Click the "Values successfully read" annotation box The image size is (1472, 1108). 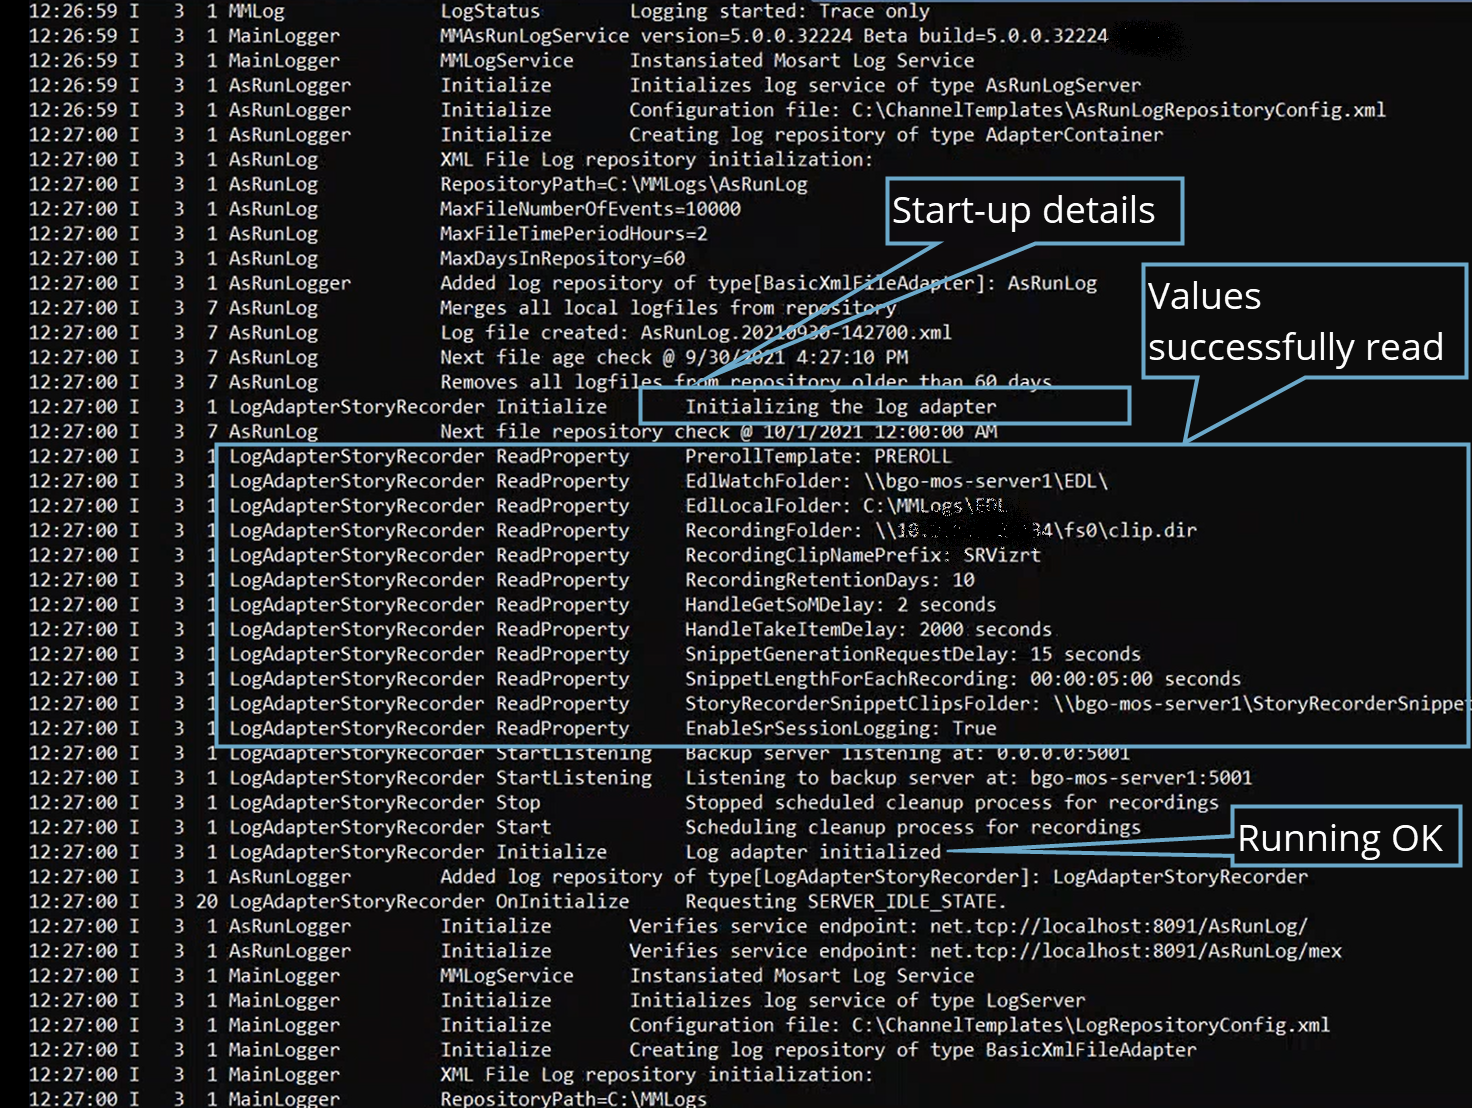[x=1295, y=322]
